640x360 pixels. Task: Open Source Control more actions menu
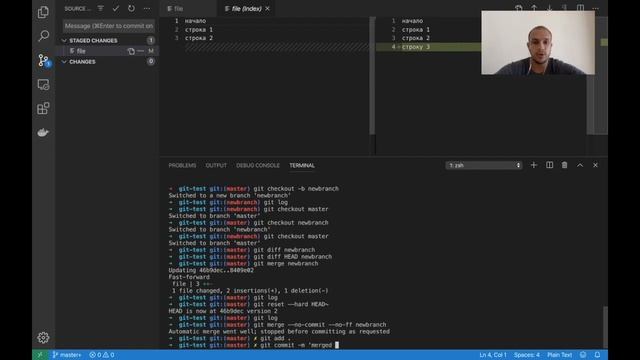coord(147,8)
